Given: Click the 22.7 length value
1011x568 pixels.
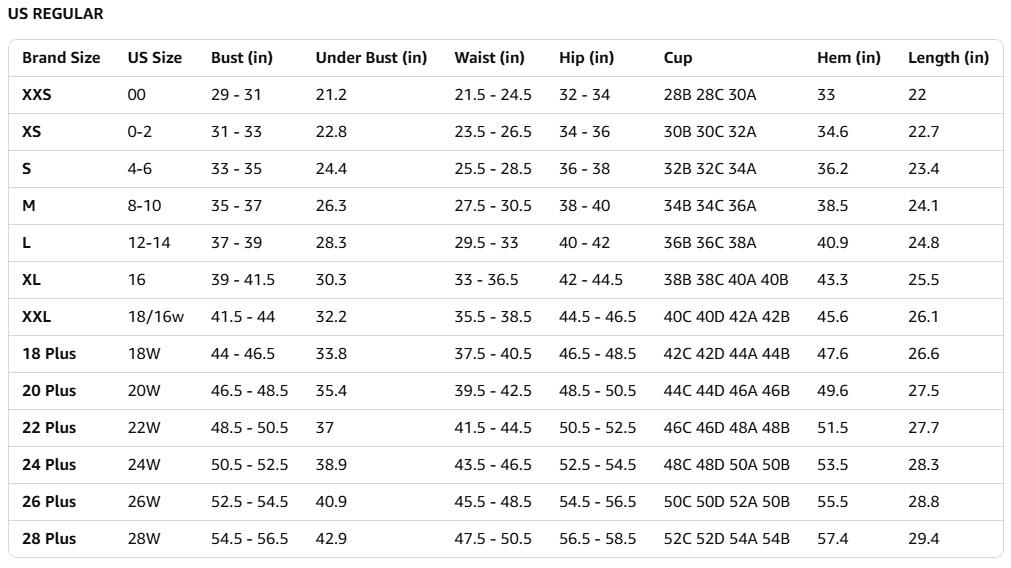Looking at the screenshot, I should [924, 132].
